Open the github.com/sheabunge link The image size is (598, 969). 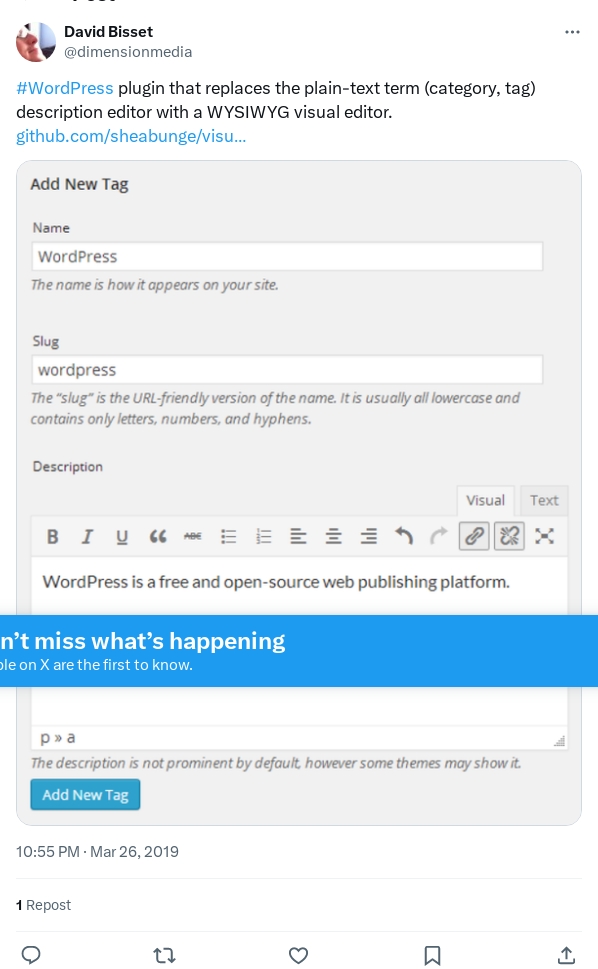click(131, 136)
